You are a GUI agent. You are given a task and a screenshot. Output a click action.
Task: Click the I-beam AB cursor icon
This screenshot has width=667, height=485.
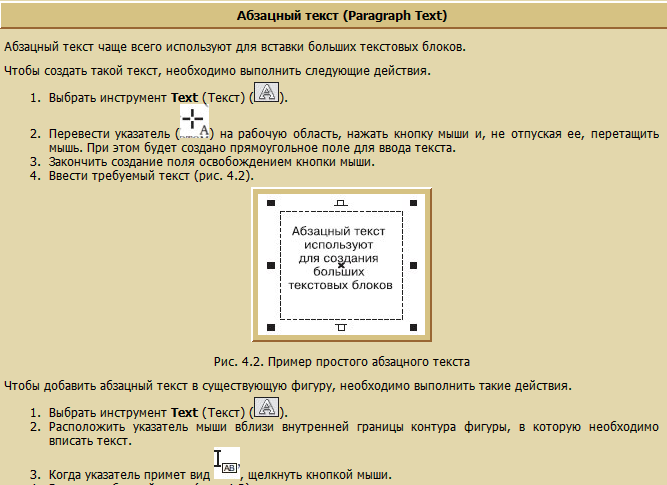227,463
